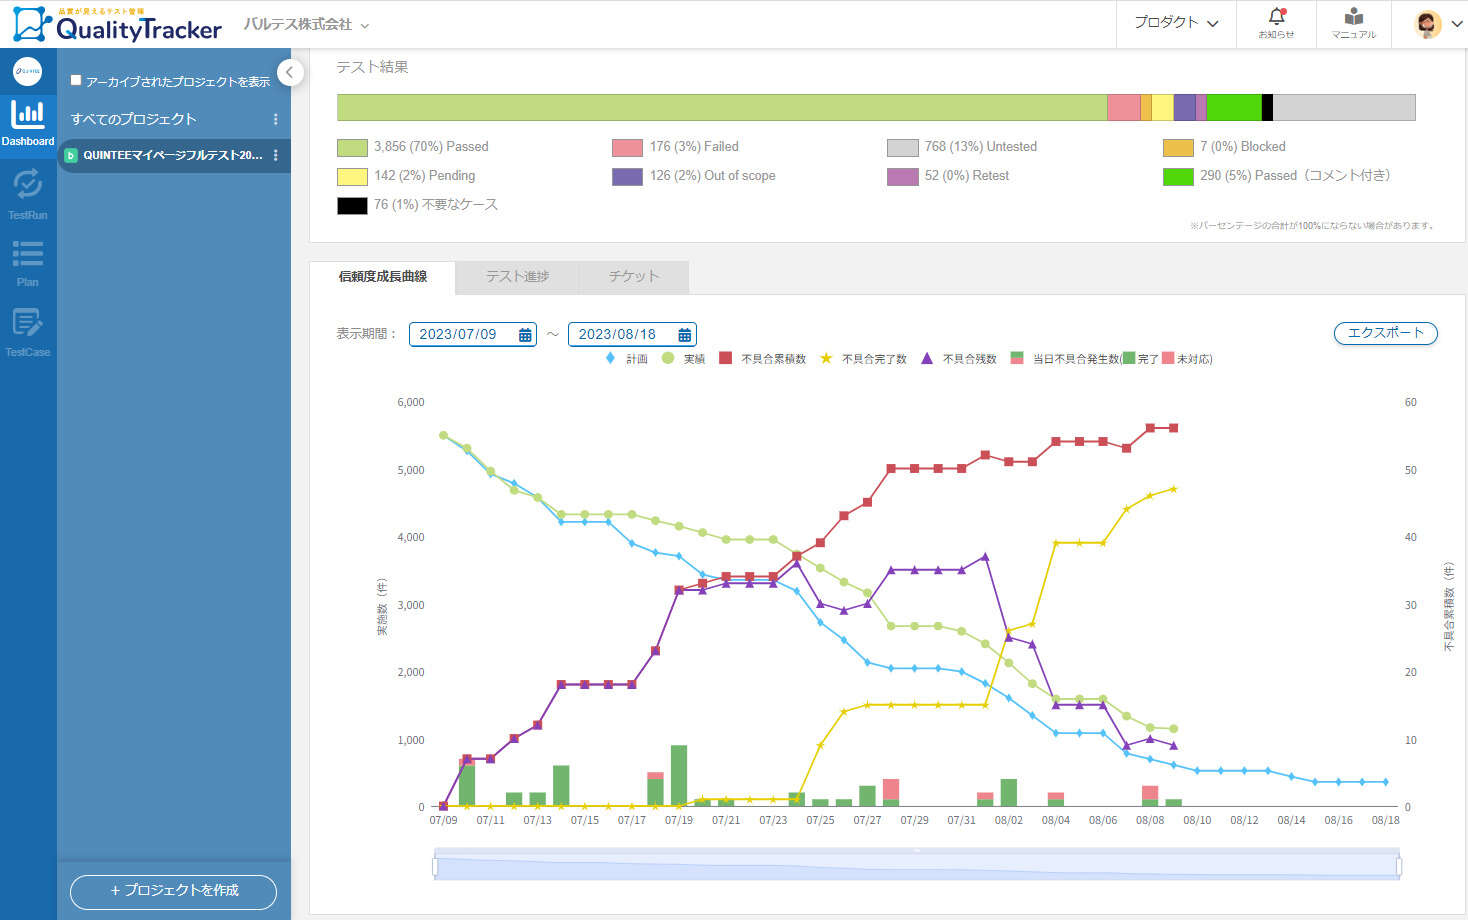Click the gray Untested segment of result bar
Image resolution: width=1468 pixels, height=920 pixels.
click(x=1344, y=108)
